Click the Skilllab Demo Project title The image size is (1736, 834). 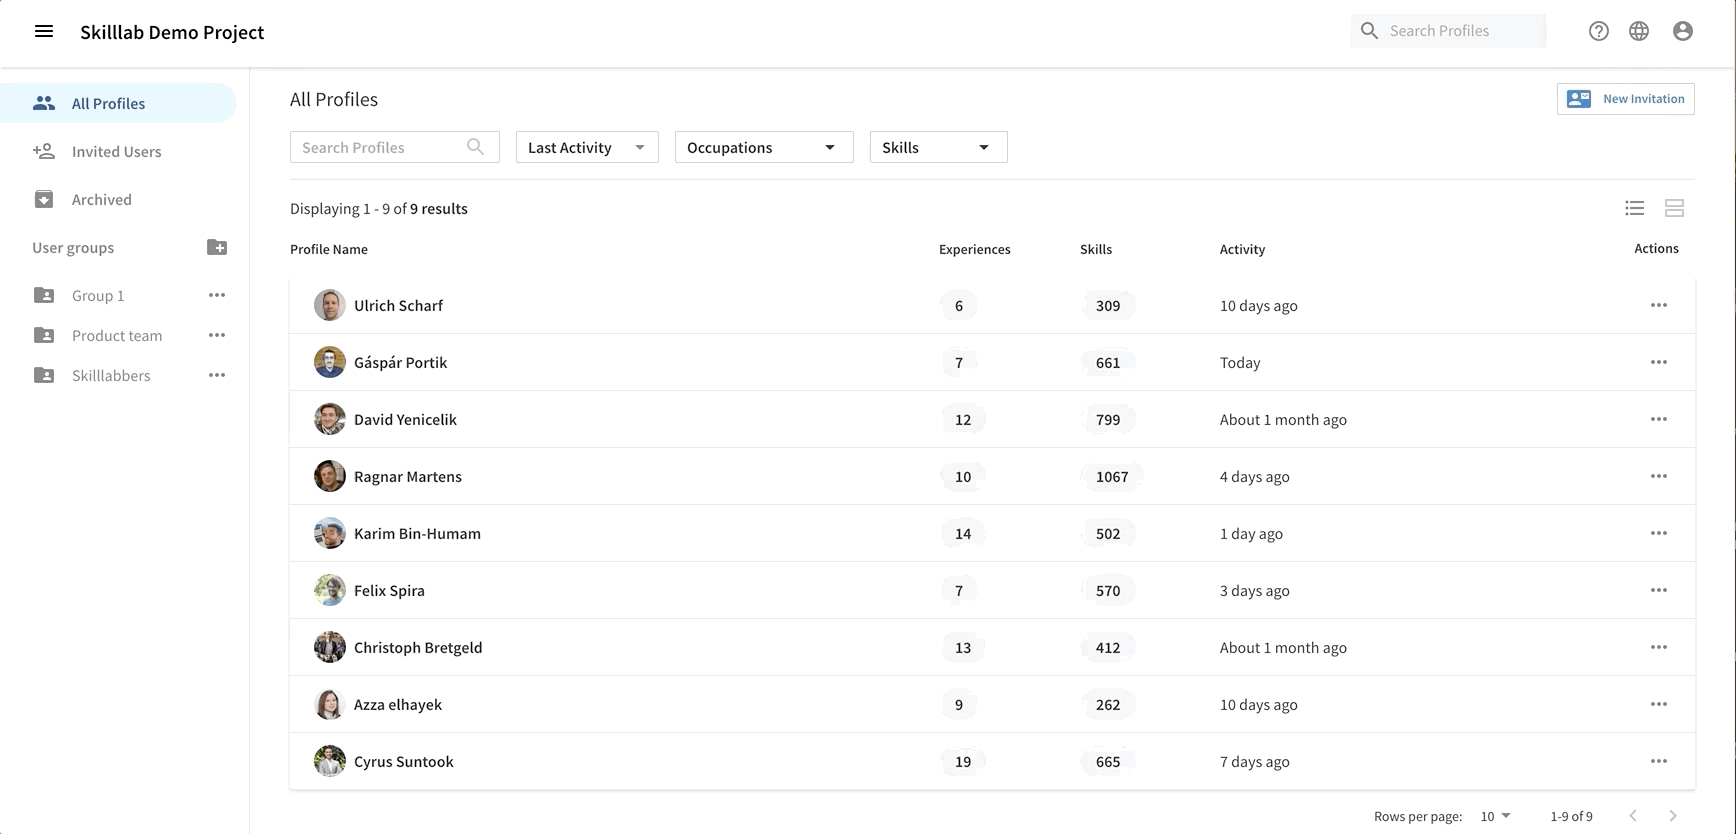[x=172, y=32]
